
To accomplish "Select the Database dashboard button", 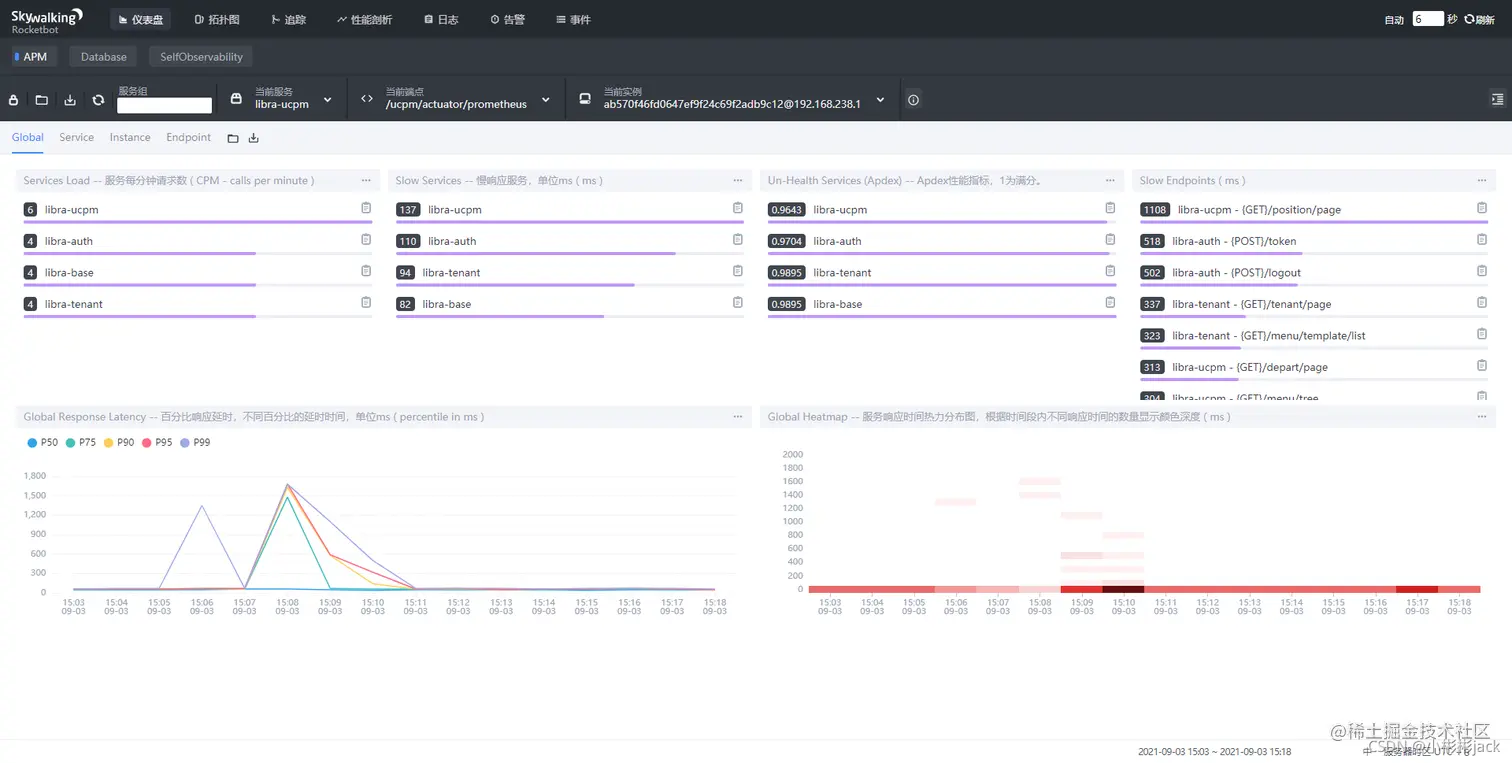I will [x=103, y=57].
